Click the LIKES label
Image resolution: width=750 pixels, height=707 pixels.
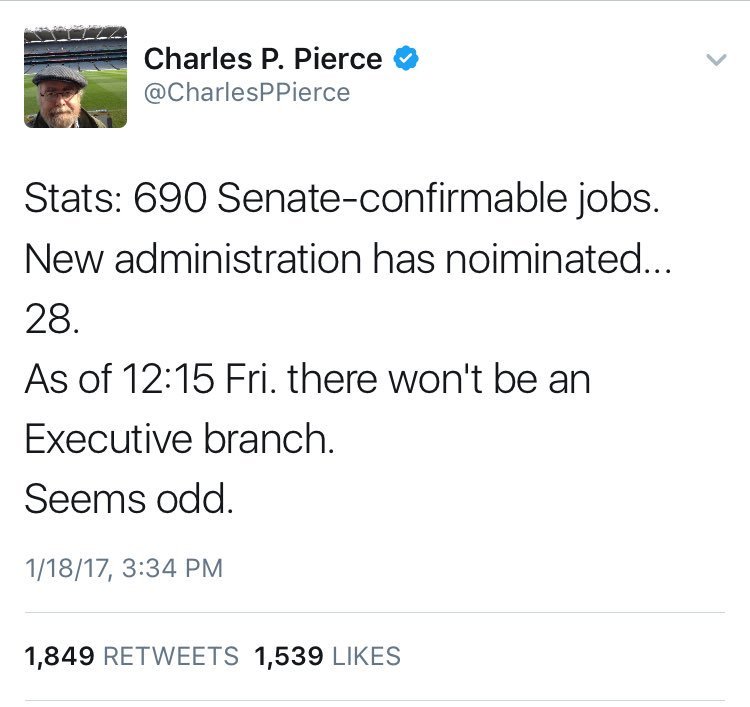tap(365, 656)
